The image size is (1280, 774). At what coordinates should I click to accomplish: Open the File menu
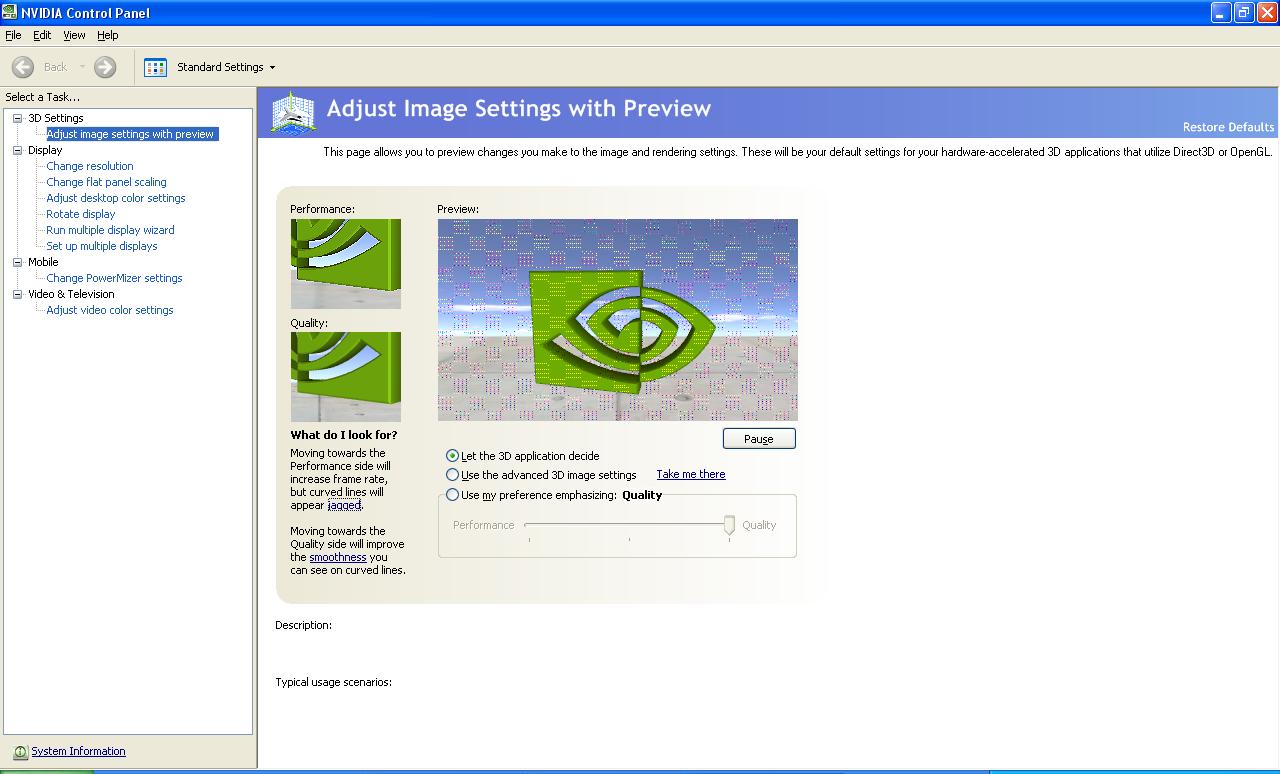coord(13,35)
